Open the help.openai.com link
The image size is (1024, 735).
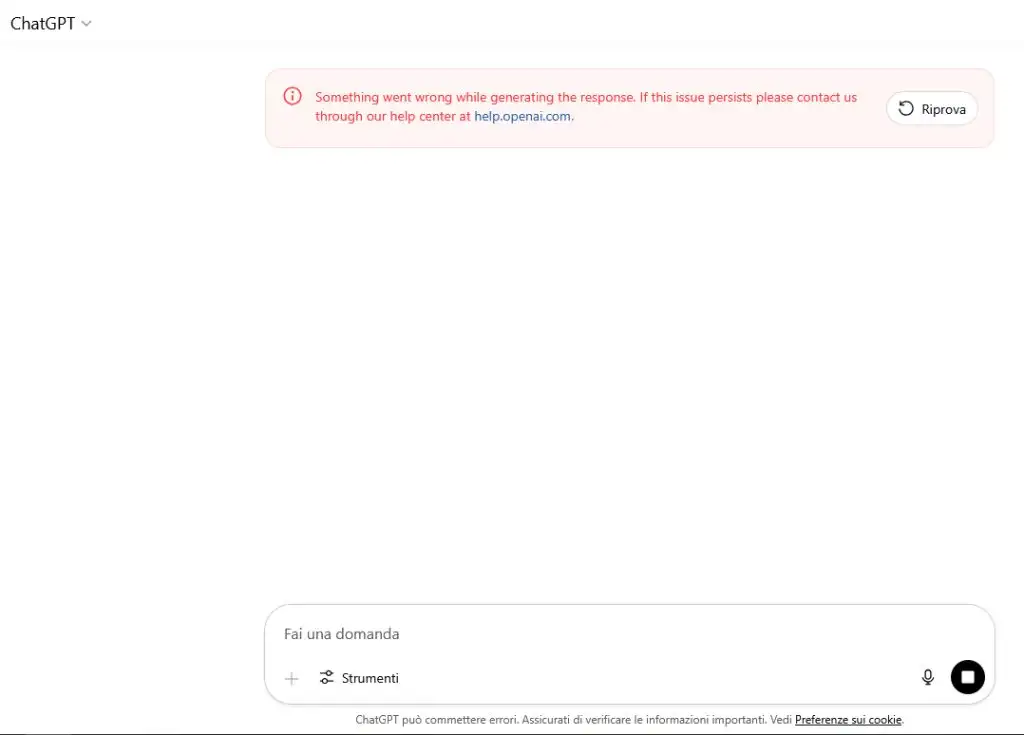click(522, 116)
